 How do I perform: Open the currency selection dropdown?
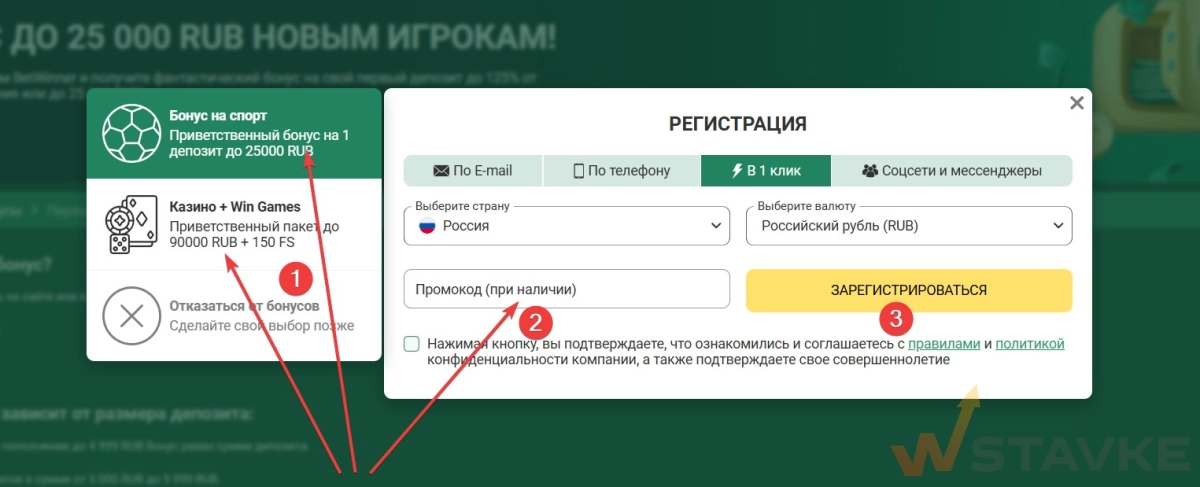909,226
